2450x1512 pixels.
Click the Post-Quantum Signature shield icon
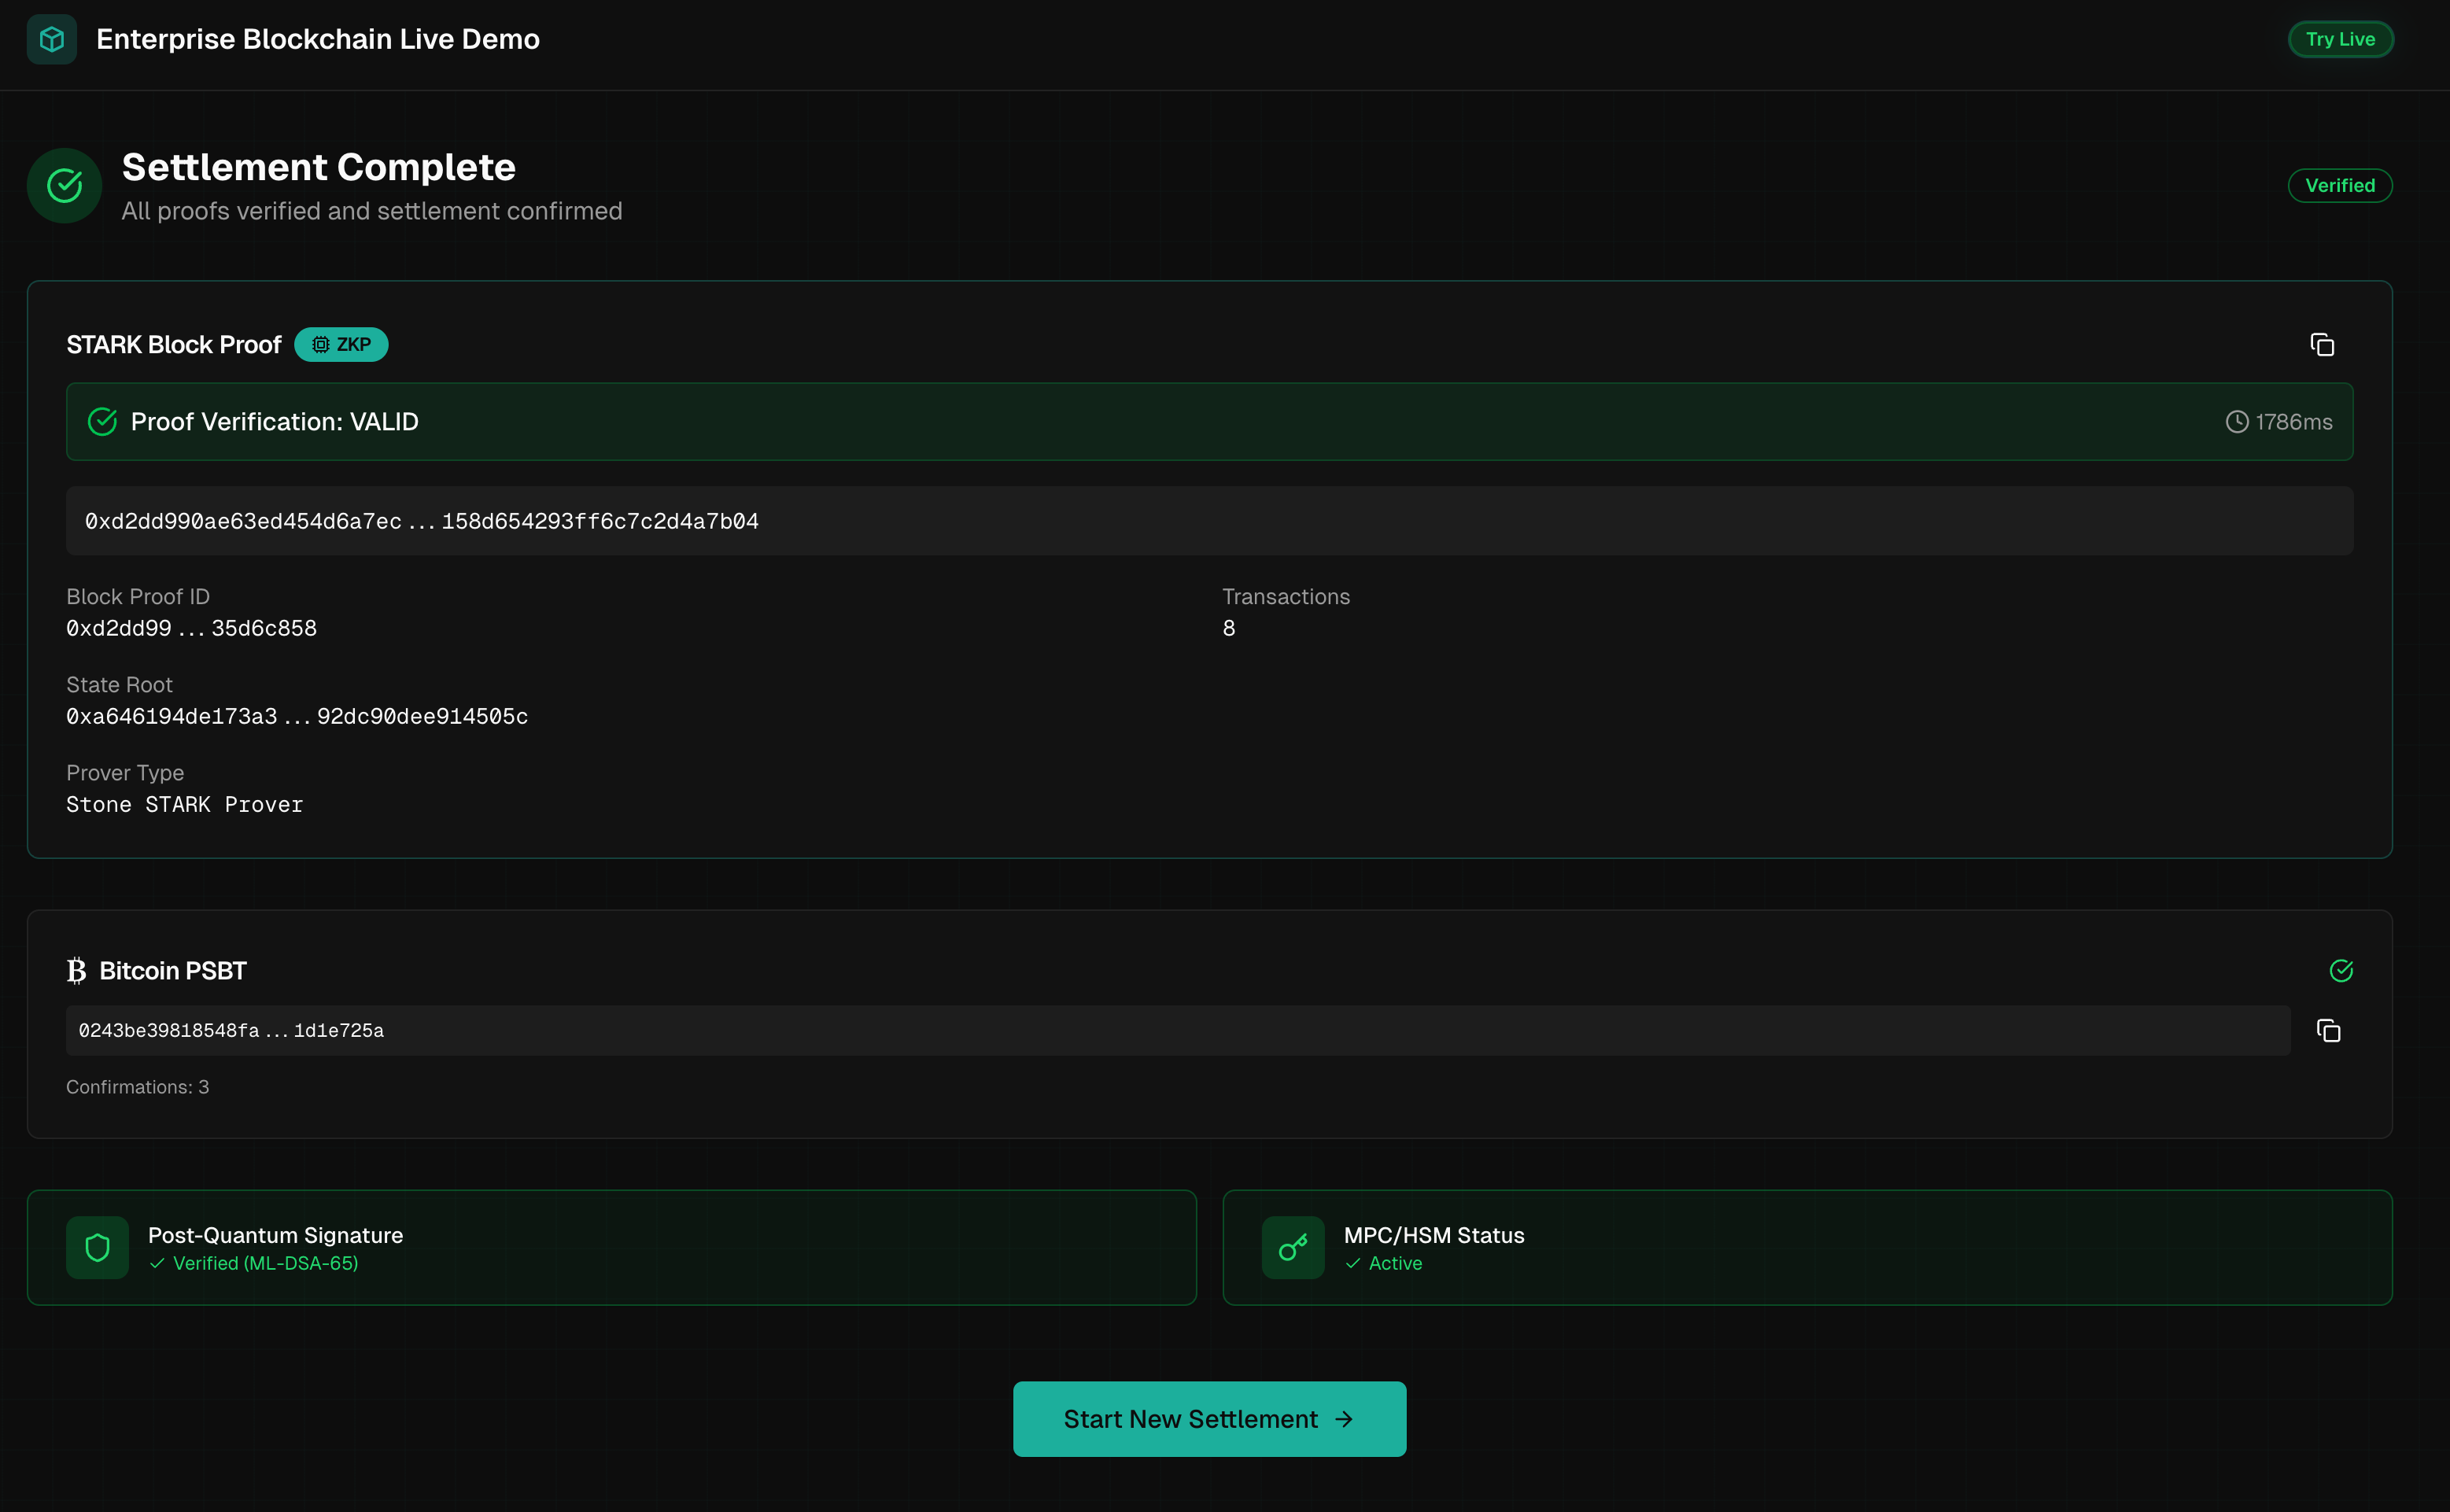pyautogui.click(x=97, y=1247)
